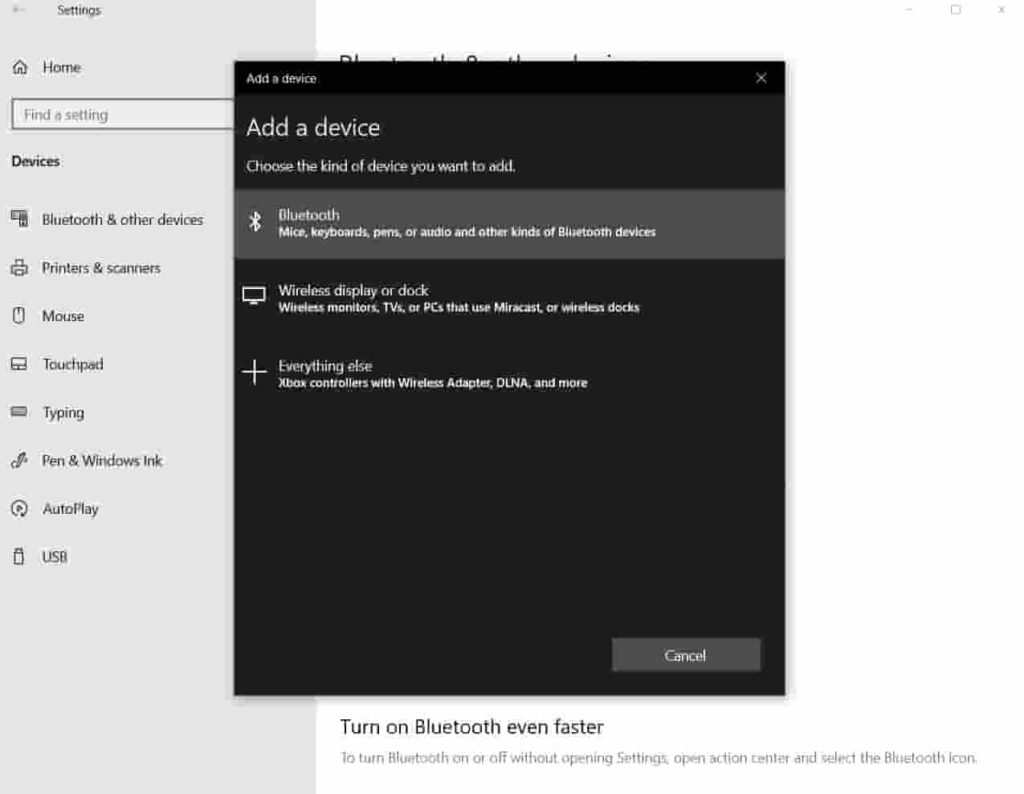Click the Devices section heading

(x=36, y=161)
